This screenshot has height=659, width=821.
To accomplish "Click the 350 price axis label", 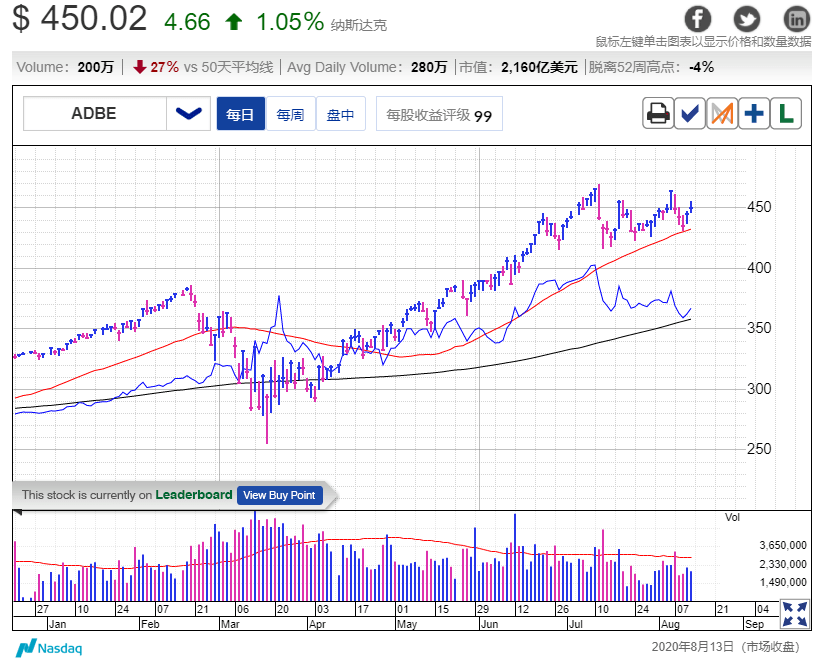I will tap(759, 328).
